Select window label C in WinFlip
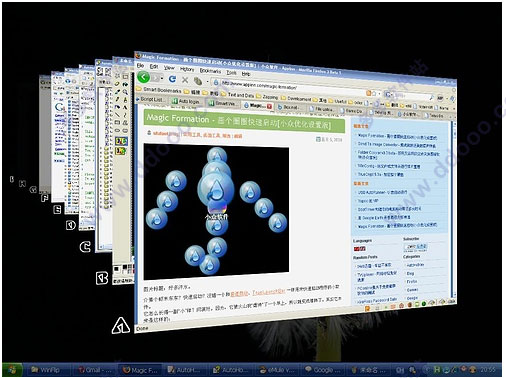 coord(85,247)
